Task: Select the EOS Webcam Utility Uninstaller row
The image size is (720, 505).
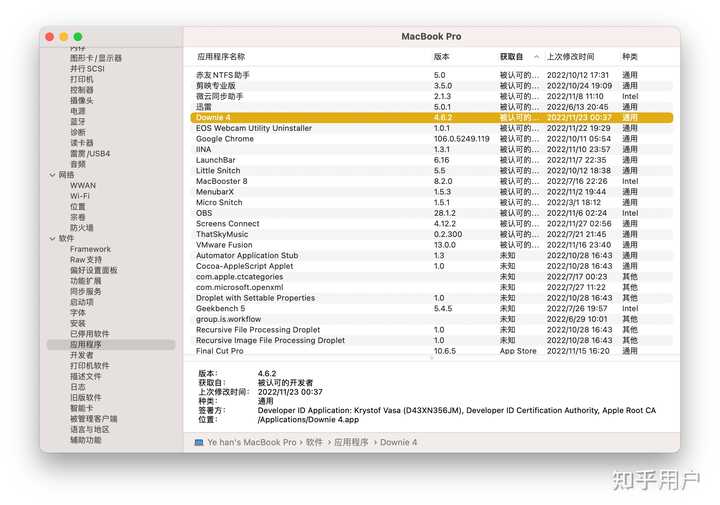Action: tap(432, 128)
